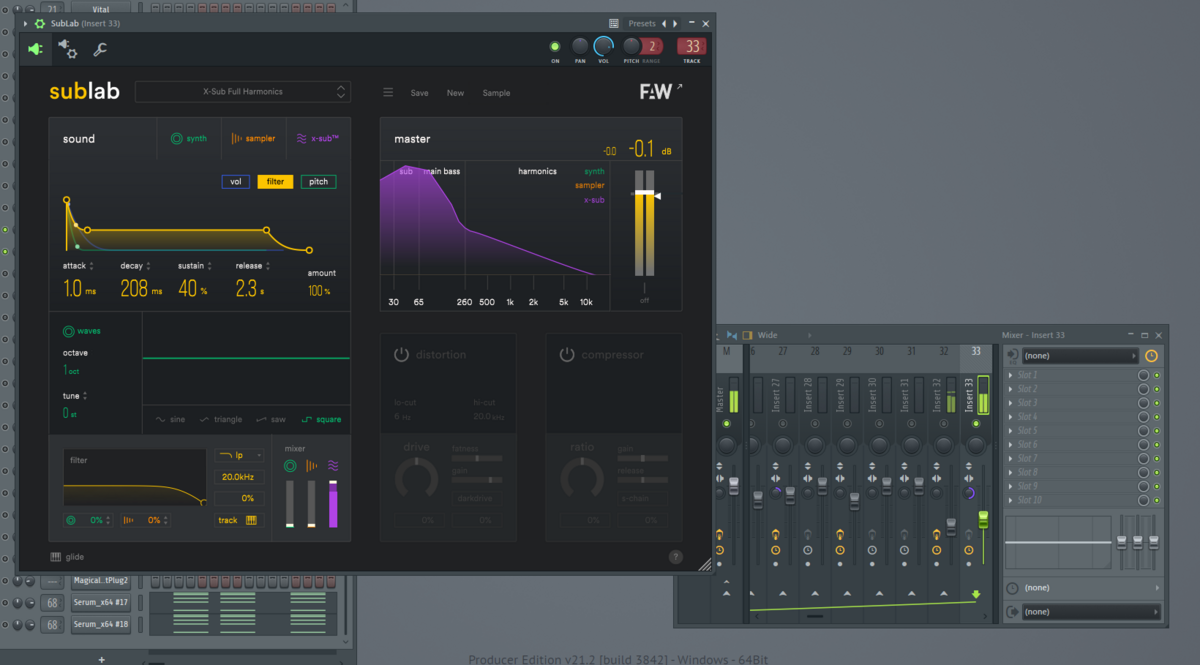Select the pitch envelope button
This screenshot has height=665, width=1200.
318,182
